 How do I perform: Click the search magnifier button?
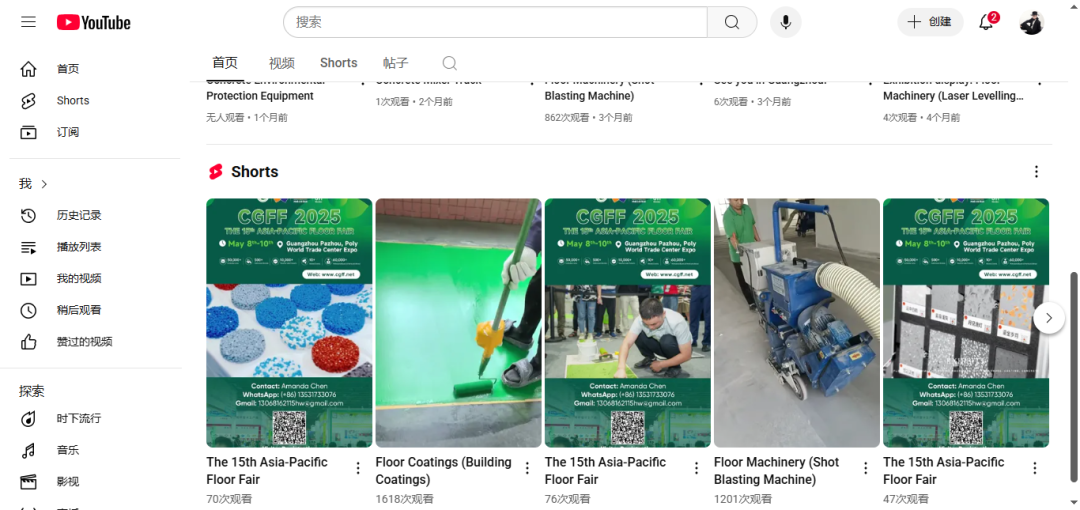click(731, 22)
